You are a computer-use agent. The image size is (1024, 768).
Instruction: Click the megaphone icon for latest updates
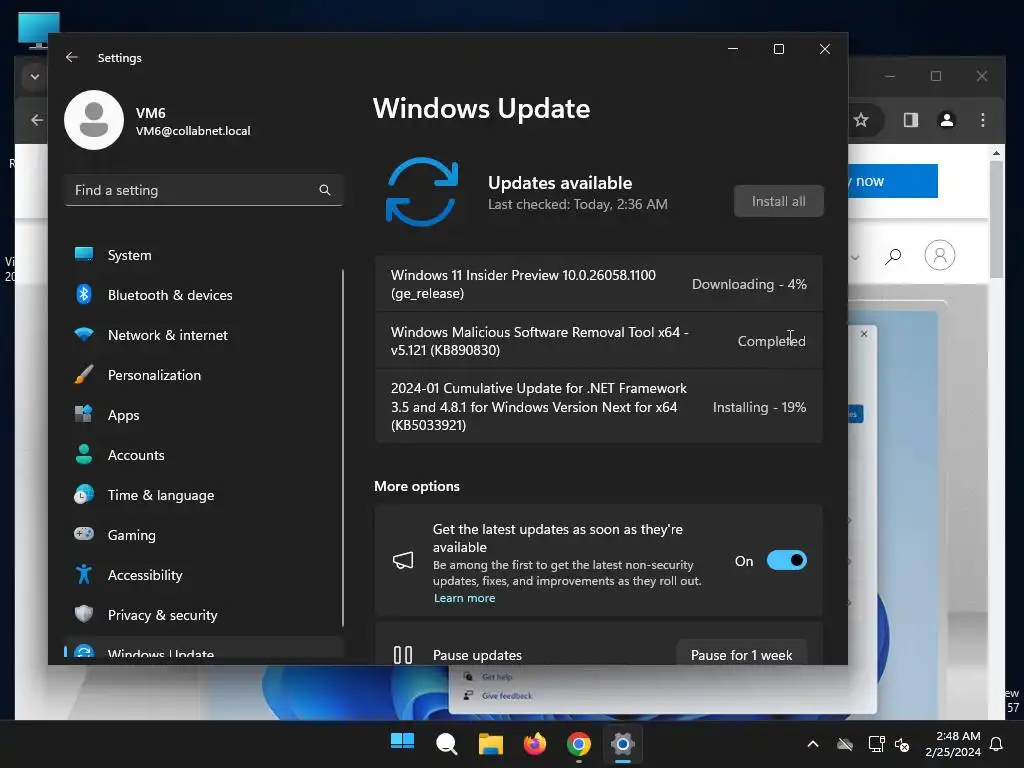[x=403, y=560]
